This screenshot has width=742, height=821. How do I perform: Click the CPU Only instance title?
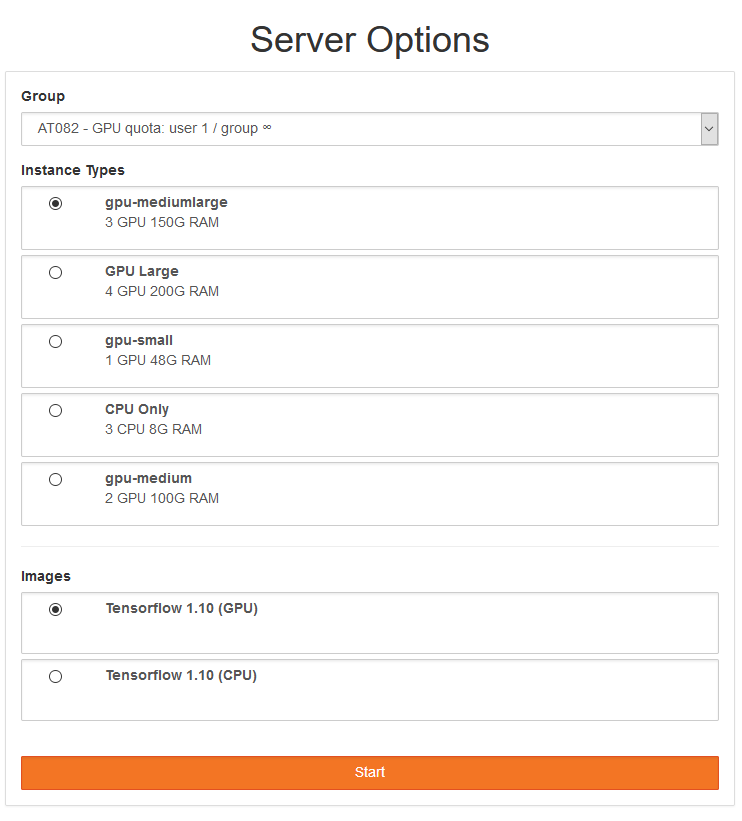coord(137,409)
